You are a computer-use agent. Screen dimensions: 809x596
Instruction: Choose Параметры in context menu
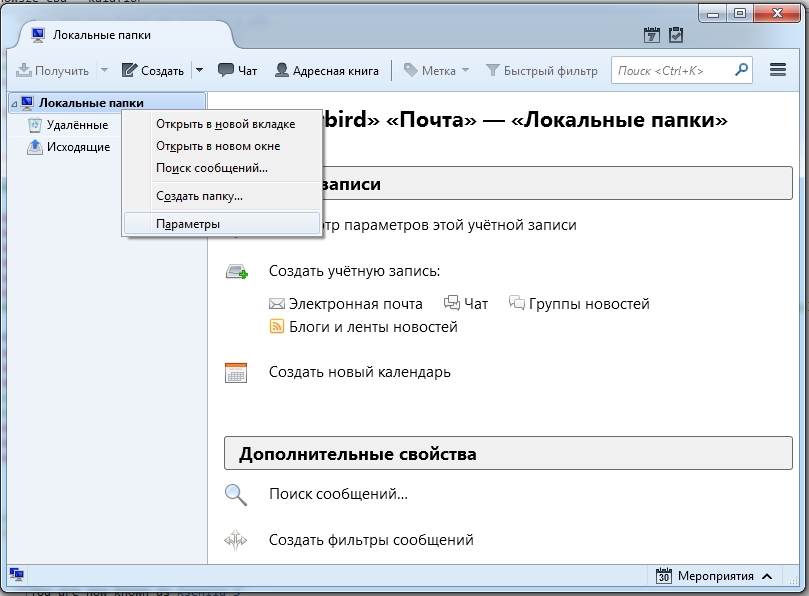tap(222, 224)
